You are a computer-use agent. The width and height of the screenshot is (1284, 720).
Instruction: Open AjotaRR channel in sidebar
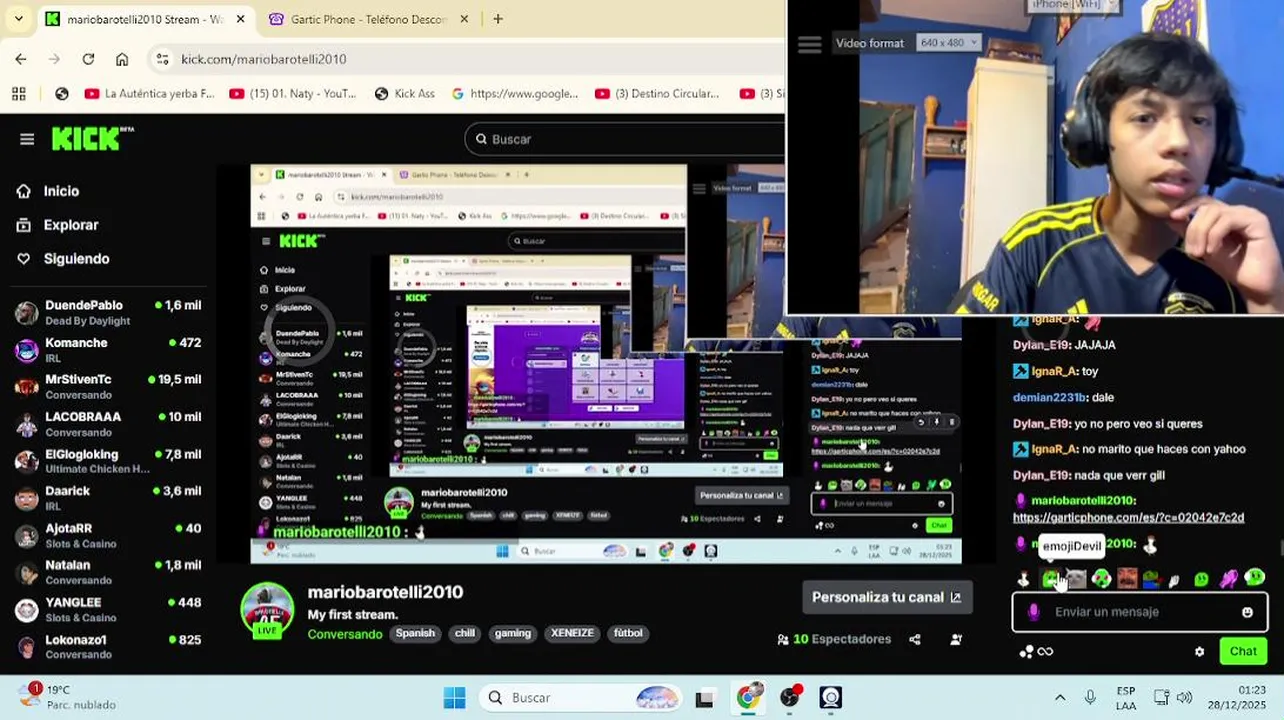click(x=108, y=535)
